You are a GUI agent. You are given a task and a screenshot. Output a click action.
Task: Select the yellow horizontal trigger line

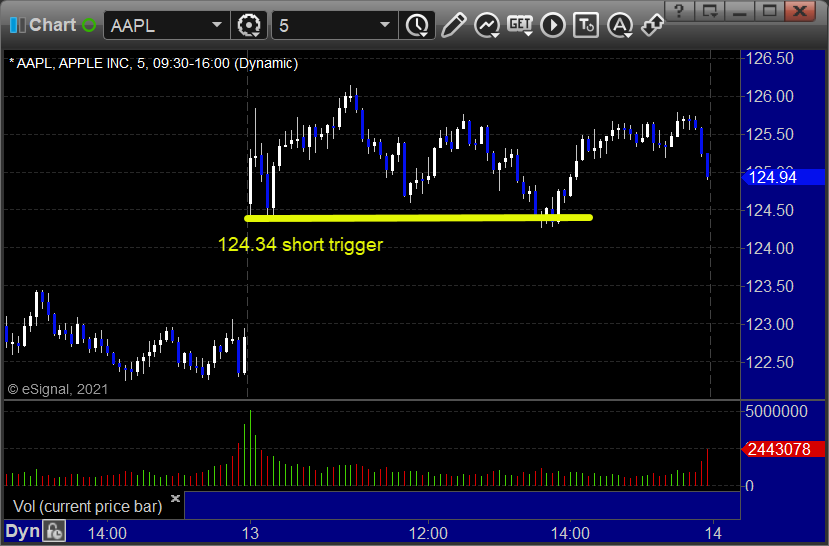pos(418,218)
